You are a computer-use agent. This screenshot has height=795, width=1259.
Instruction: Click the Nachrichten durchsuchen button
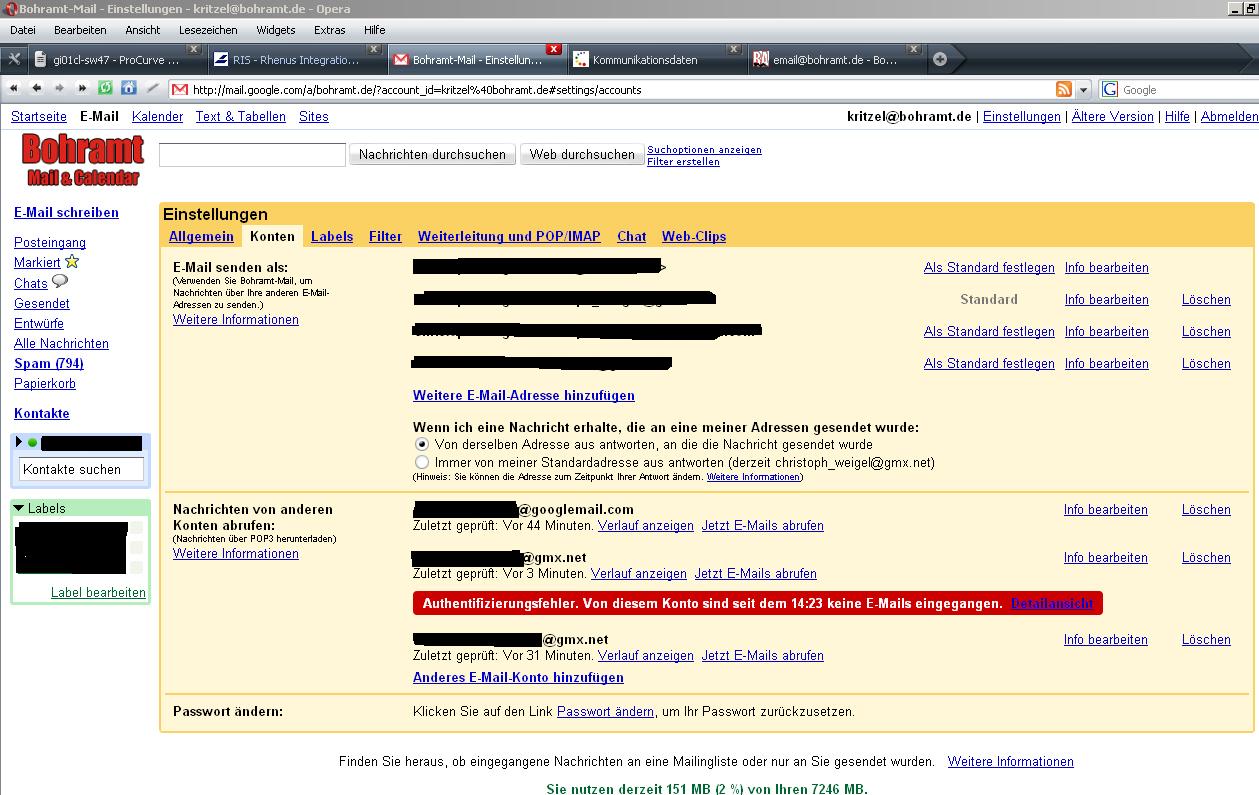tap(432, 154)
